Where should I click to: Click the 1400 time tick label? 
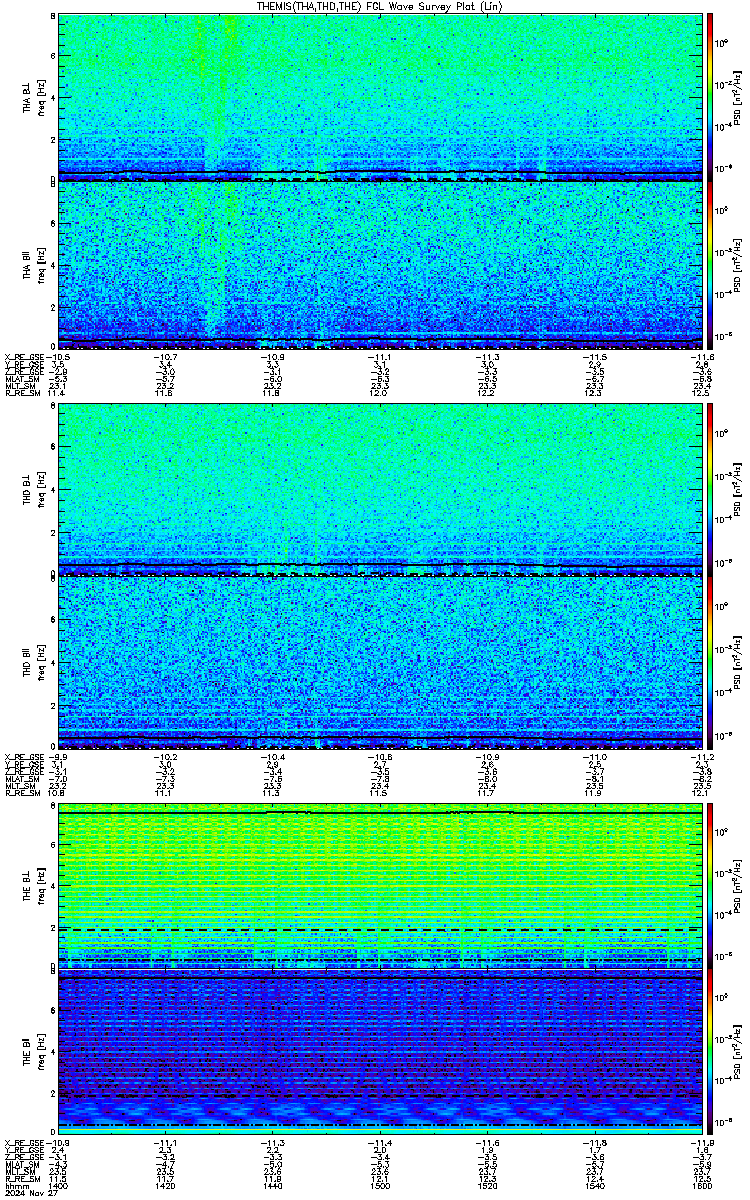[x=58, y=1187]
